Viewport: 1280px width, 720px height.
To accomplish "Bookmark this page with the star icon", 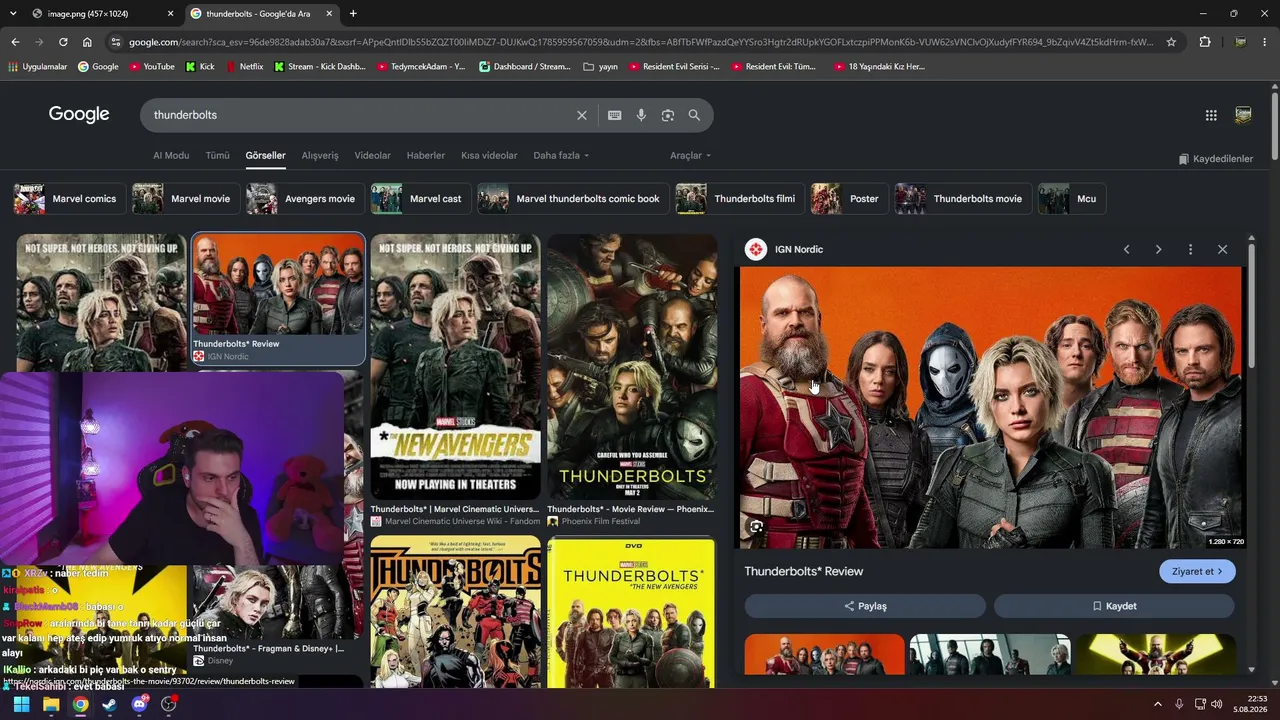I will (1171, 42).
